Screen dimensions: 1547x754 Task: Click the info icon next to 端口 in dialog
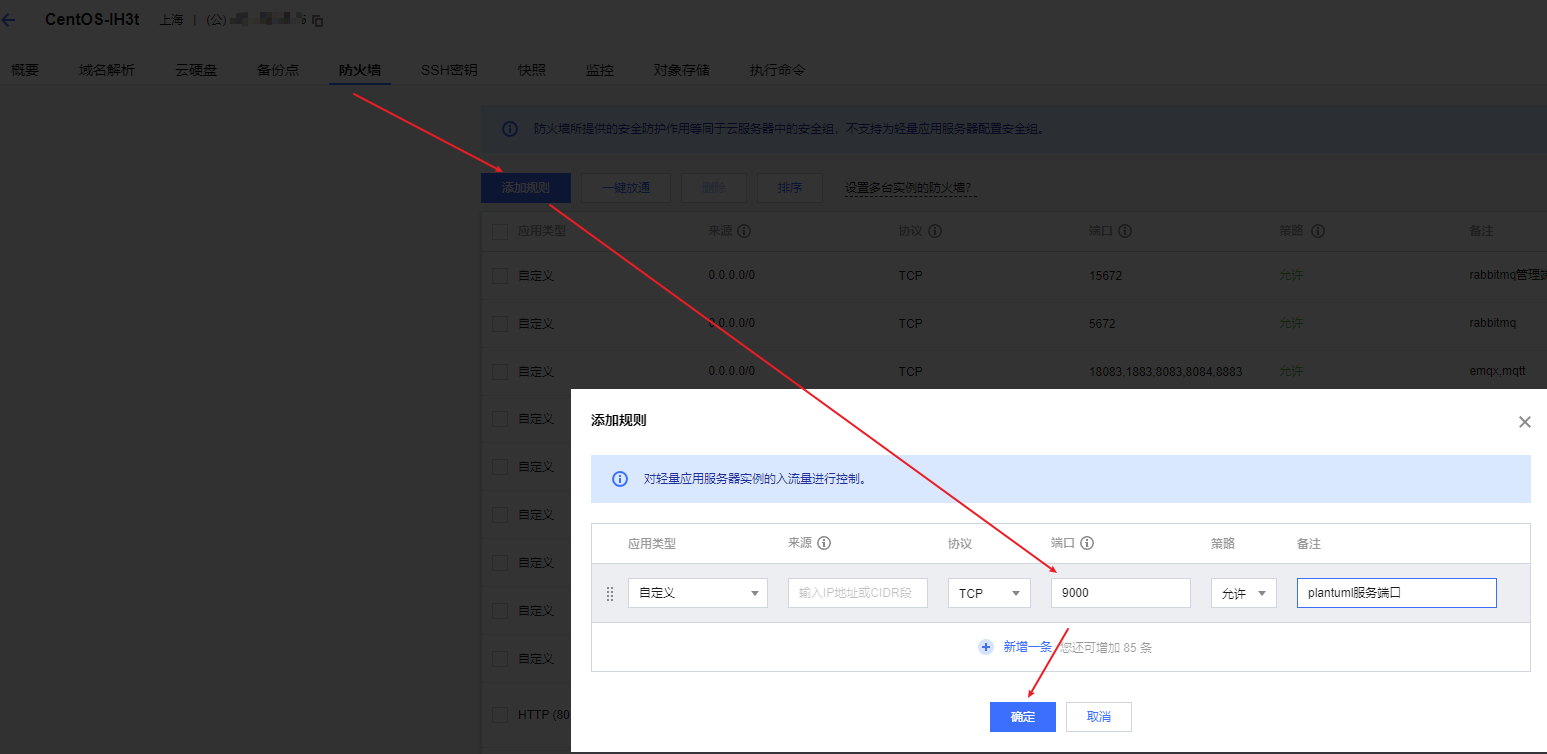[x=1087, y=543]
